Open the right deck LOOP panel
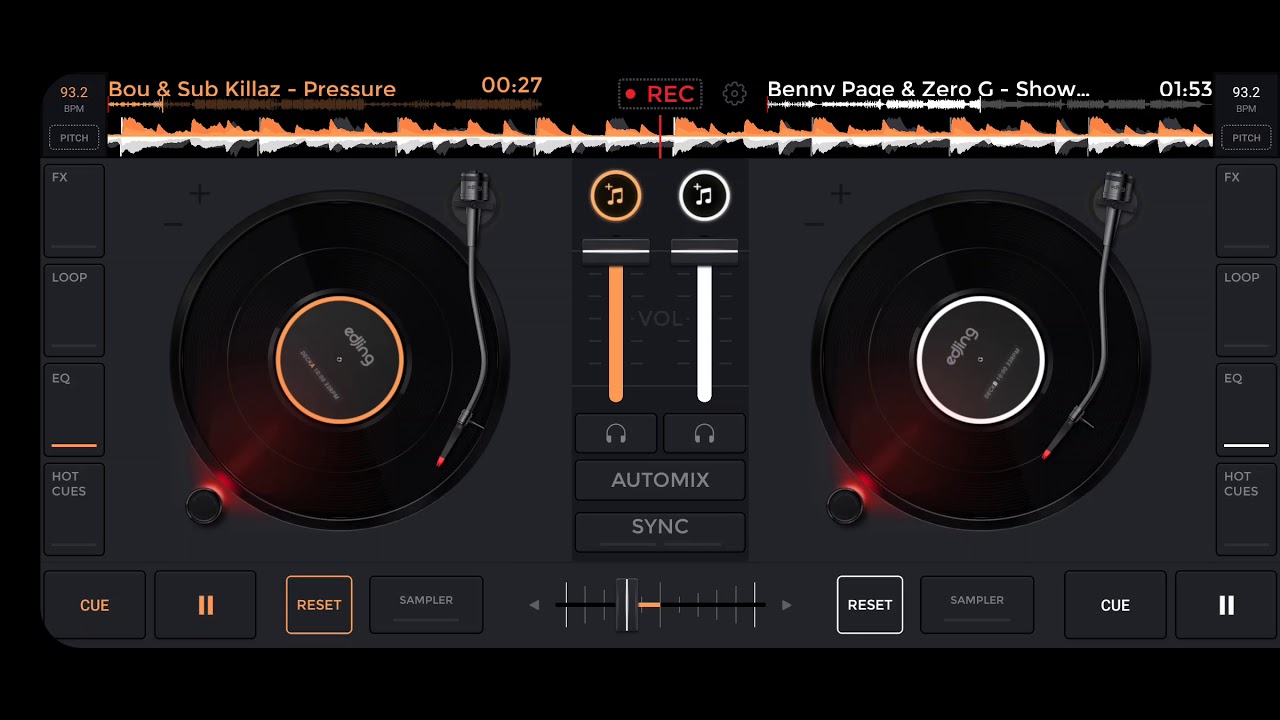The width and height of the screenshot is (1280, 720). click(x=1246, y=311)
